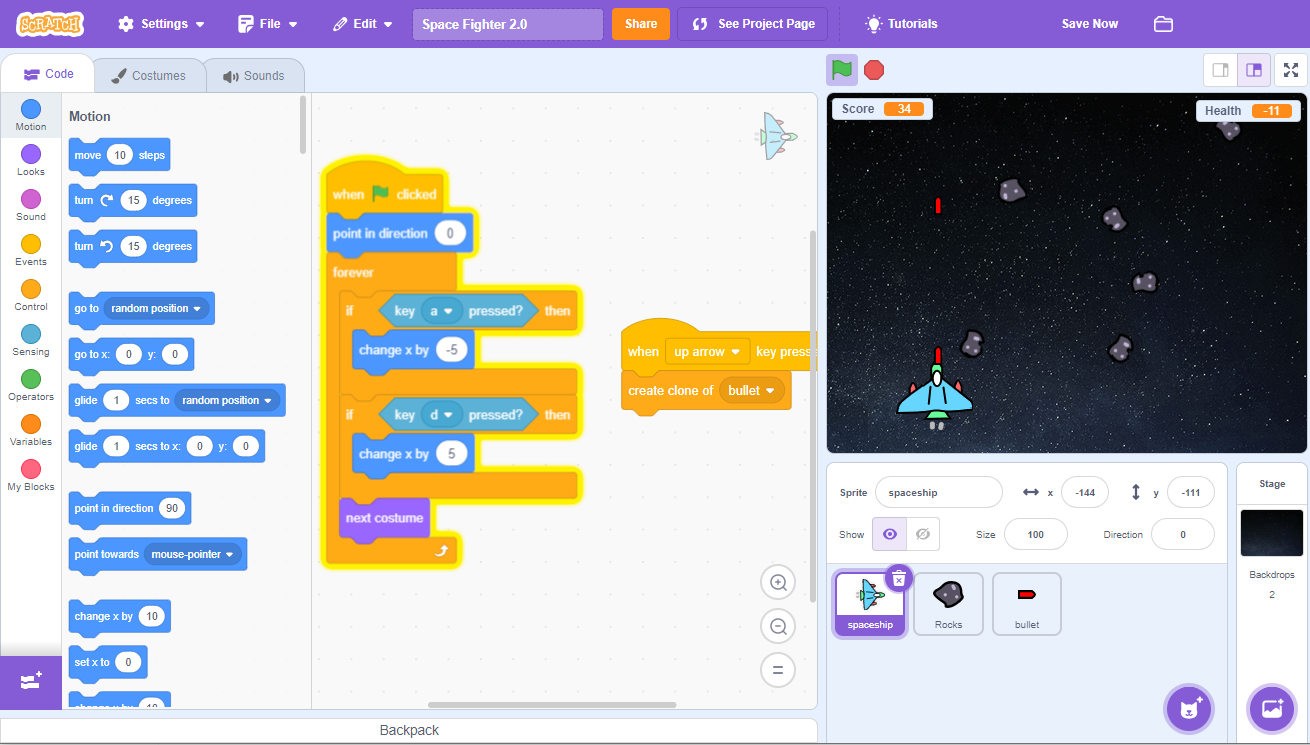The height and width of the screenshot is (745, 1310).
Task: Click Save Now
Action: (x=1090, y=24)
